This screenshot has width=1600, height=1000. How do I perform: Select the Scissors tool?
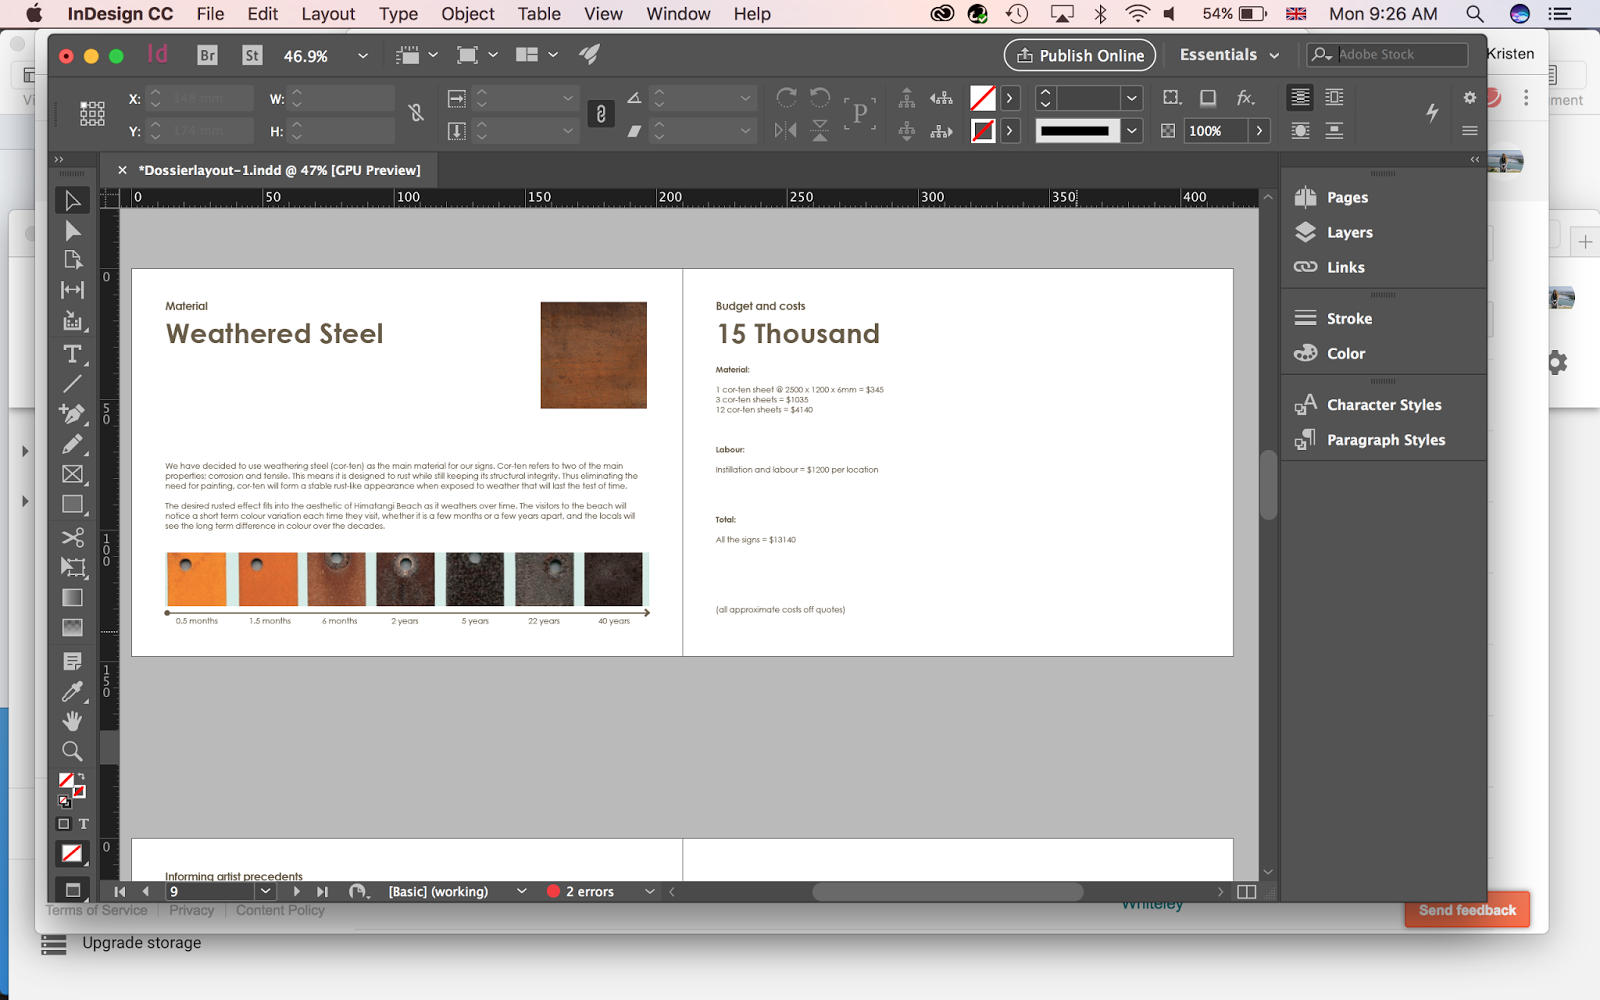[72, 537]
